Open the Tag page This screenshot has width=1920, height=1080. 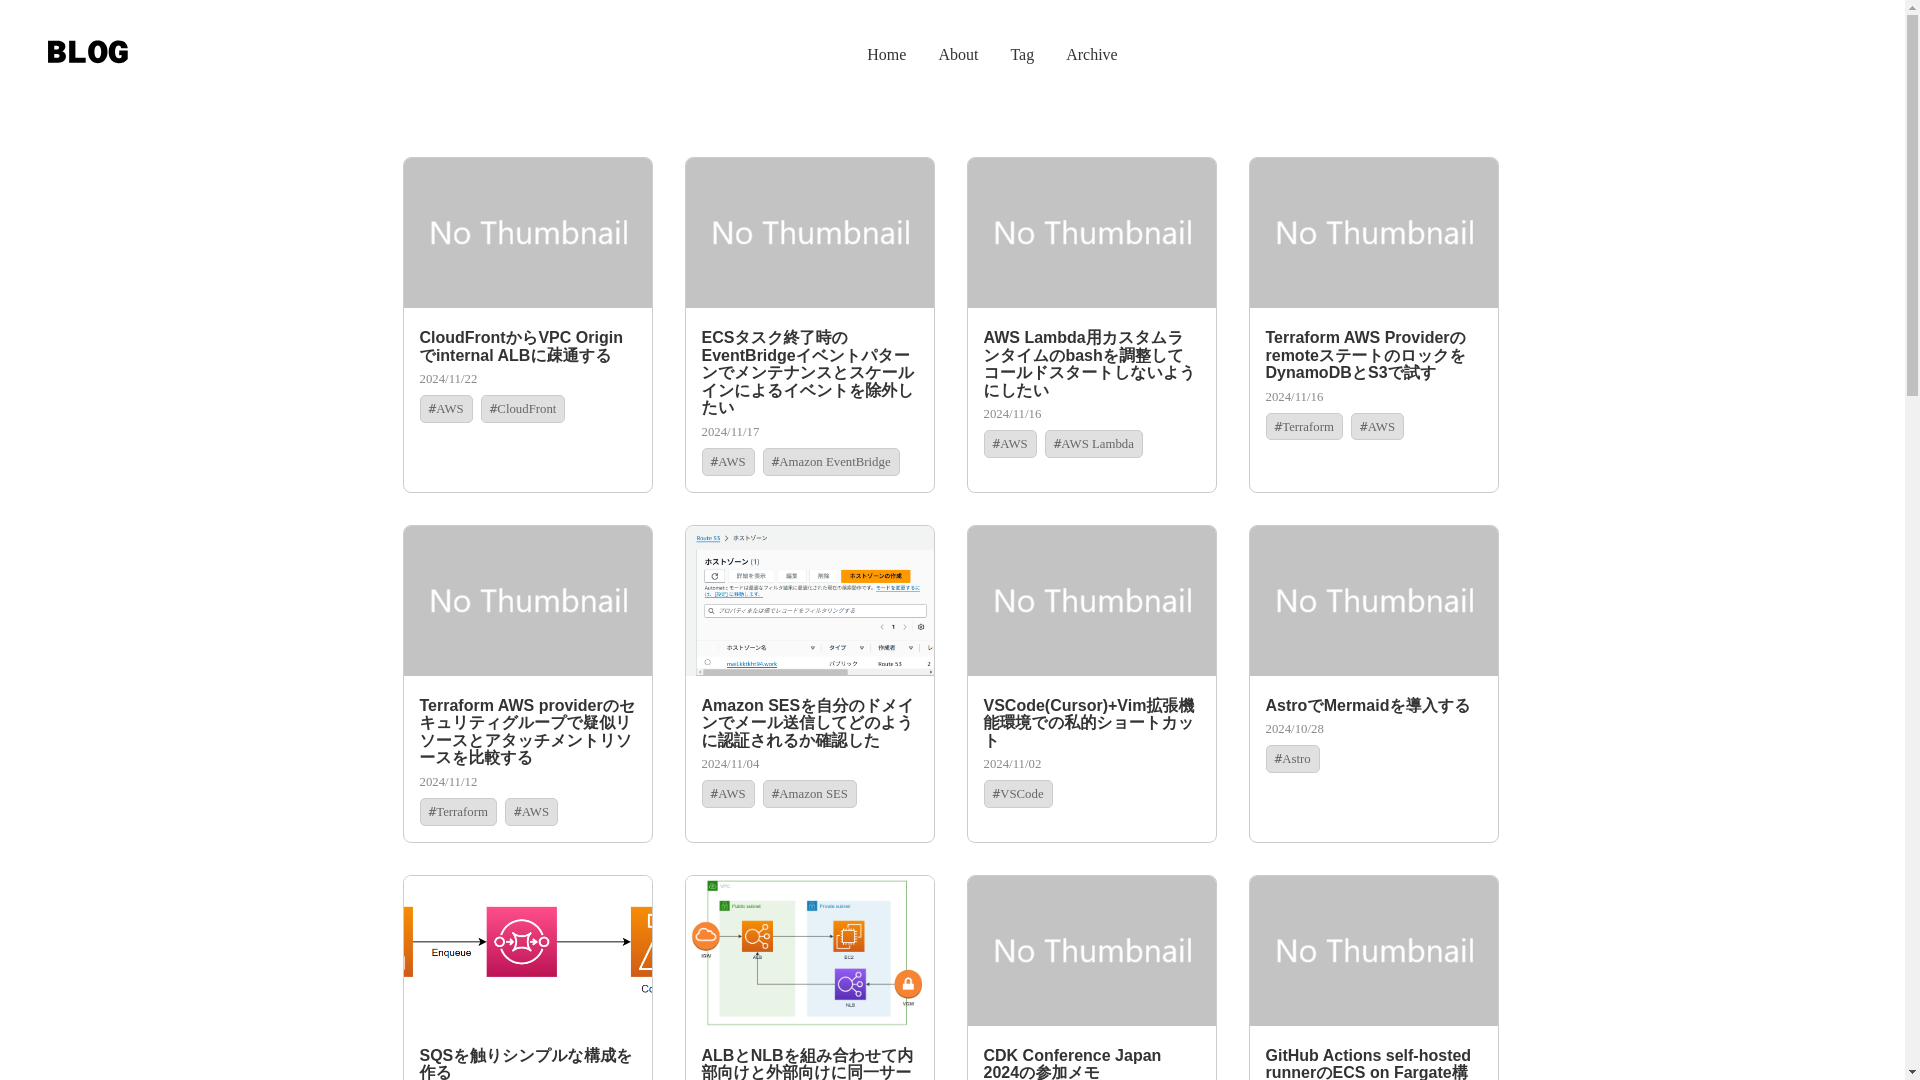point(1022,55)
